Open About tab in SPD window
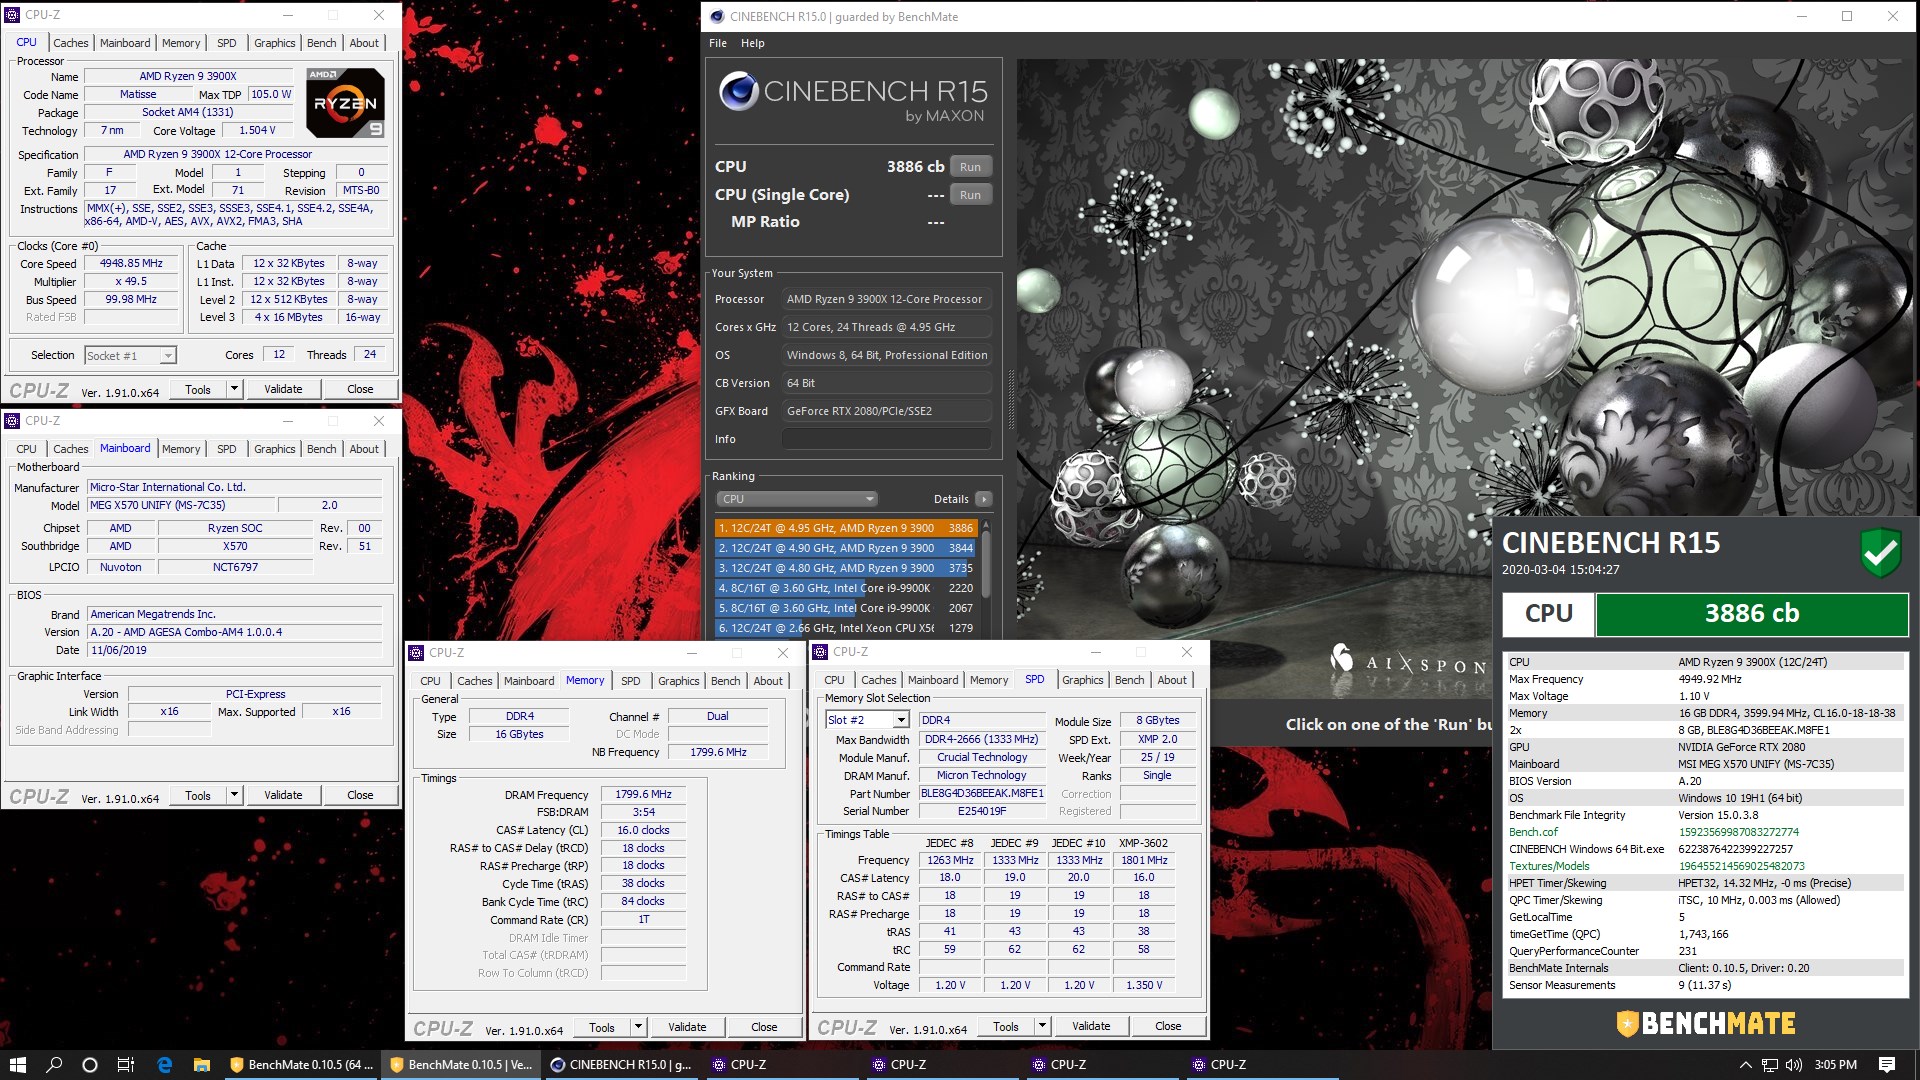The image size is (1920, 1080). coord(1172,680)
